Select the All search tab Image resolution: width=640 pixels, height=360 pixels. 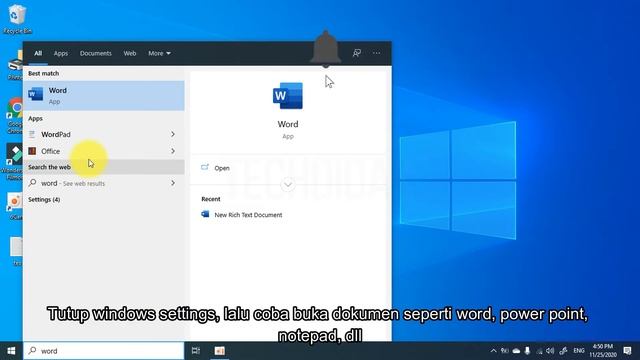tap(38, 53)
